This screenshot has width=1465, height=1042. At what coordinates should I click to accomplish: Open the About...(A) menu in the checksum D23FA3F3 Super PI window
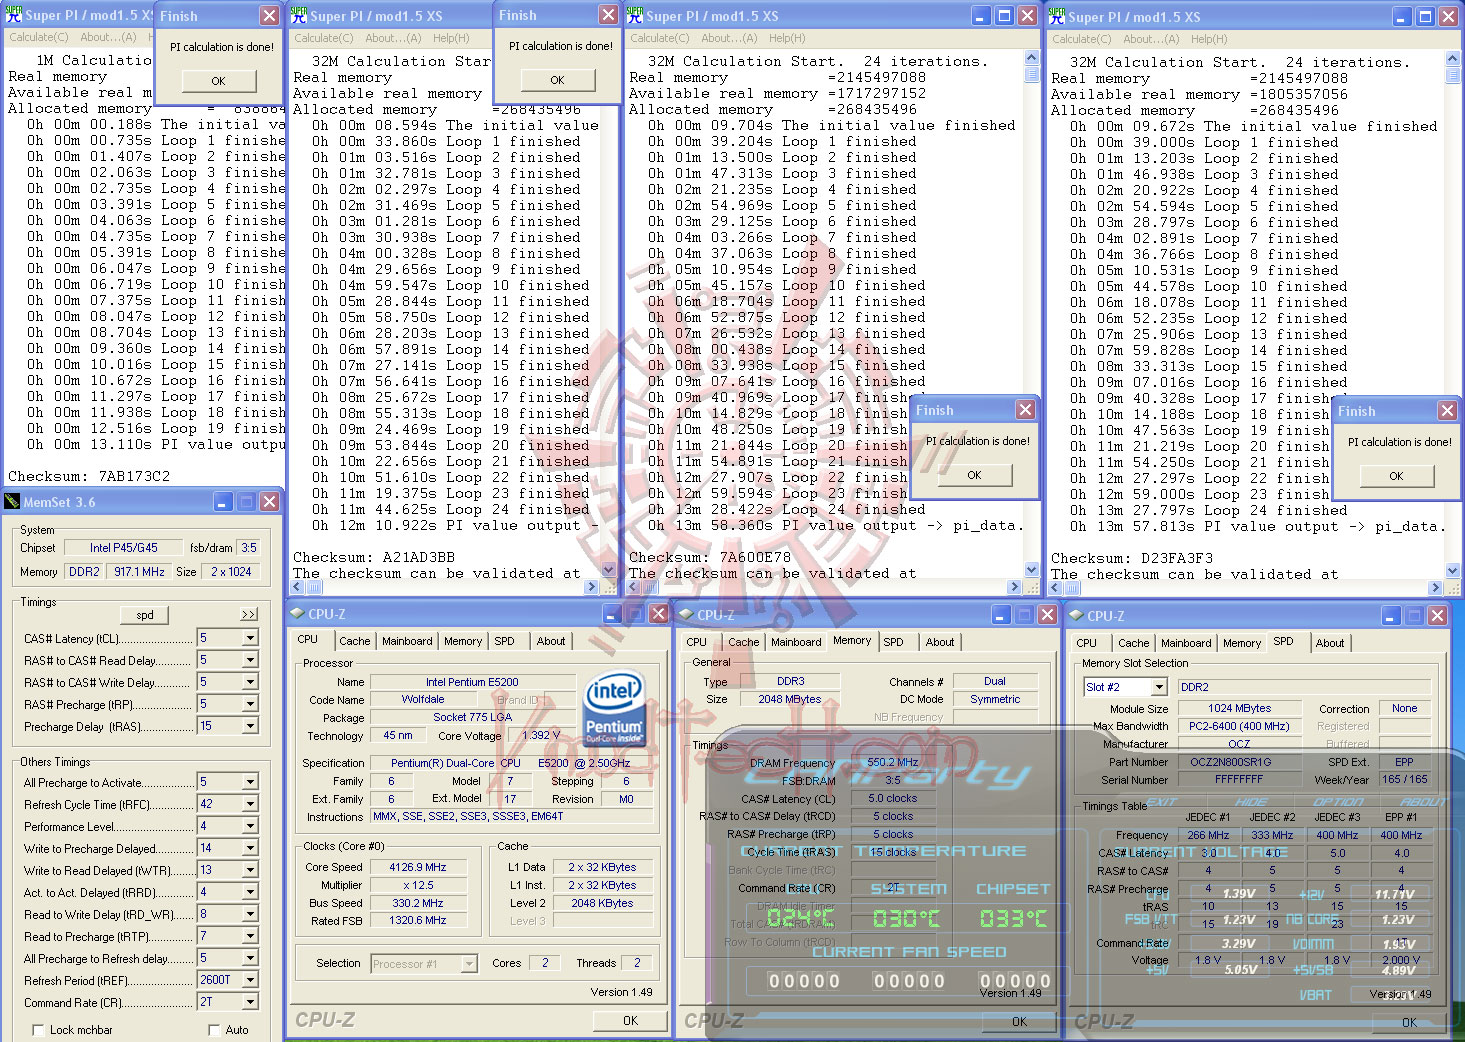[x=1151, y=39]
